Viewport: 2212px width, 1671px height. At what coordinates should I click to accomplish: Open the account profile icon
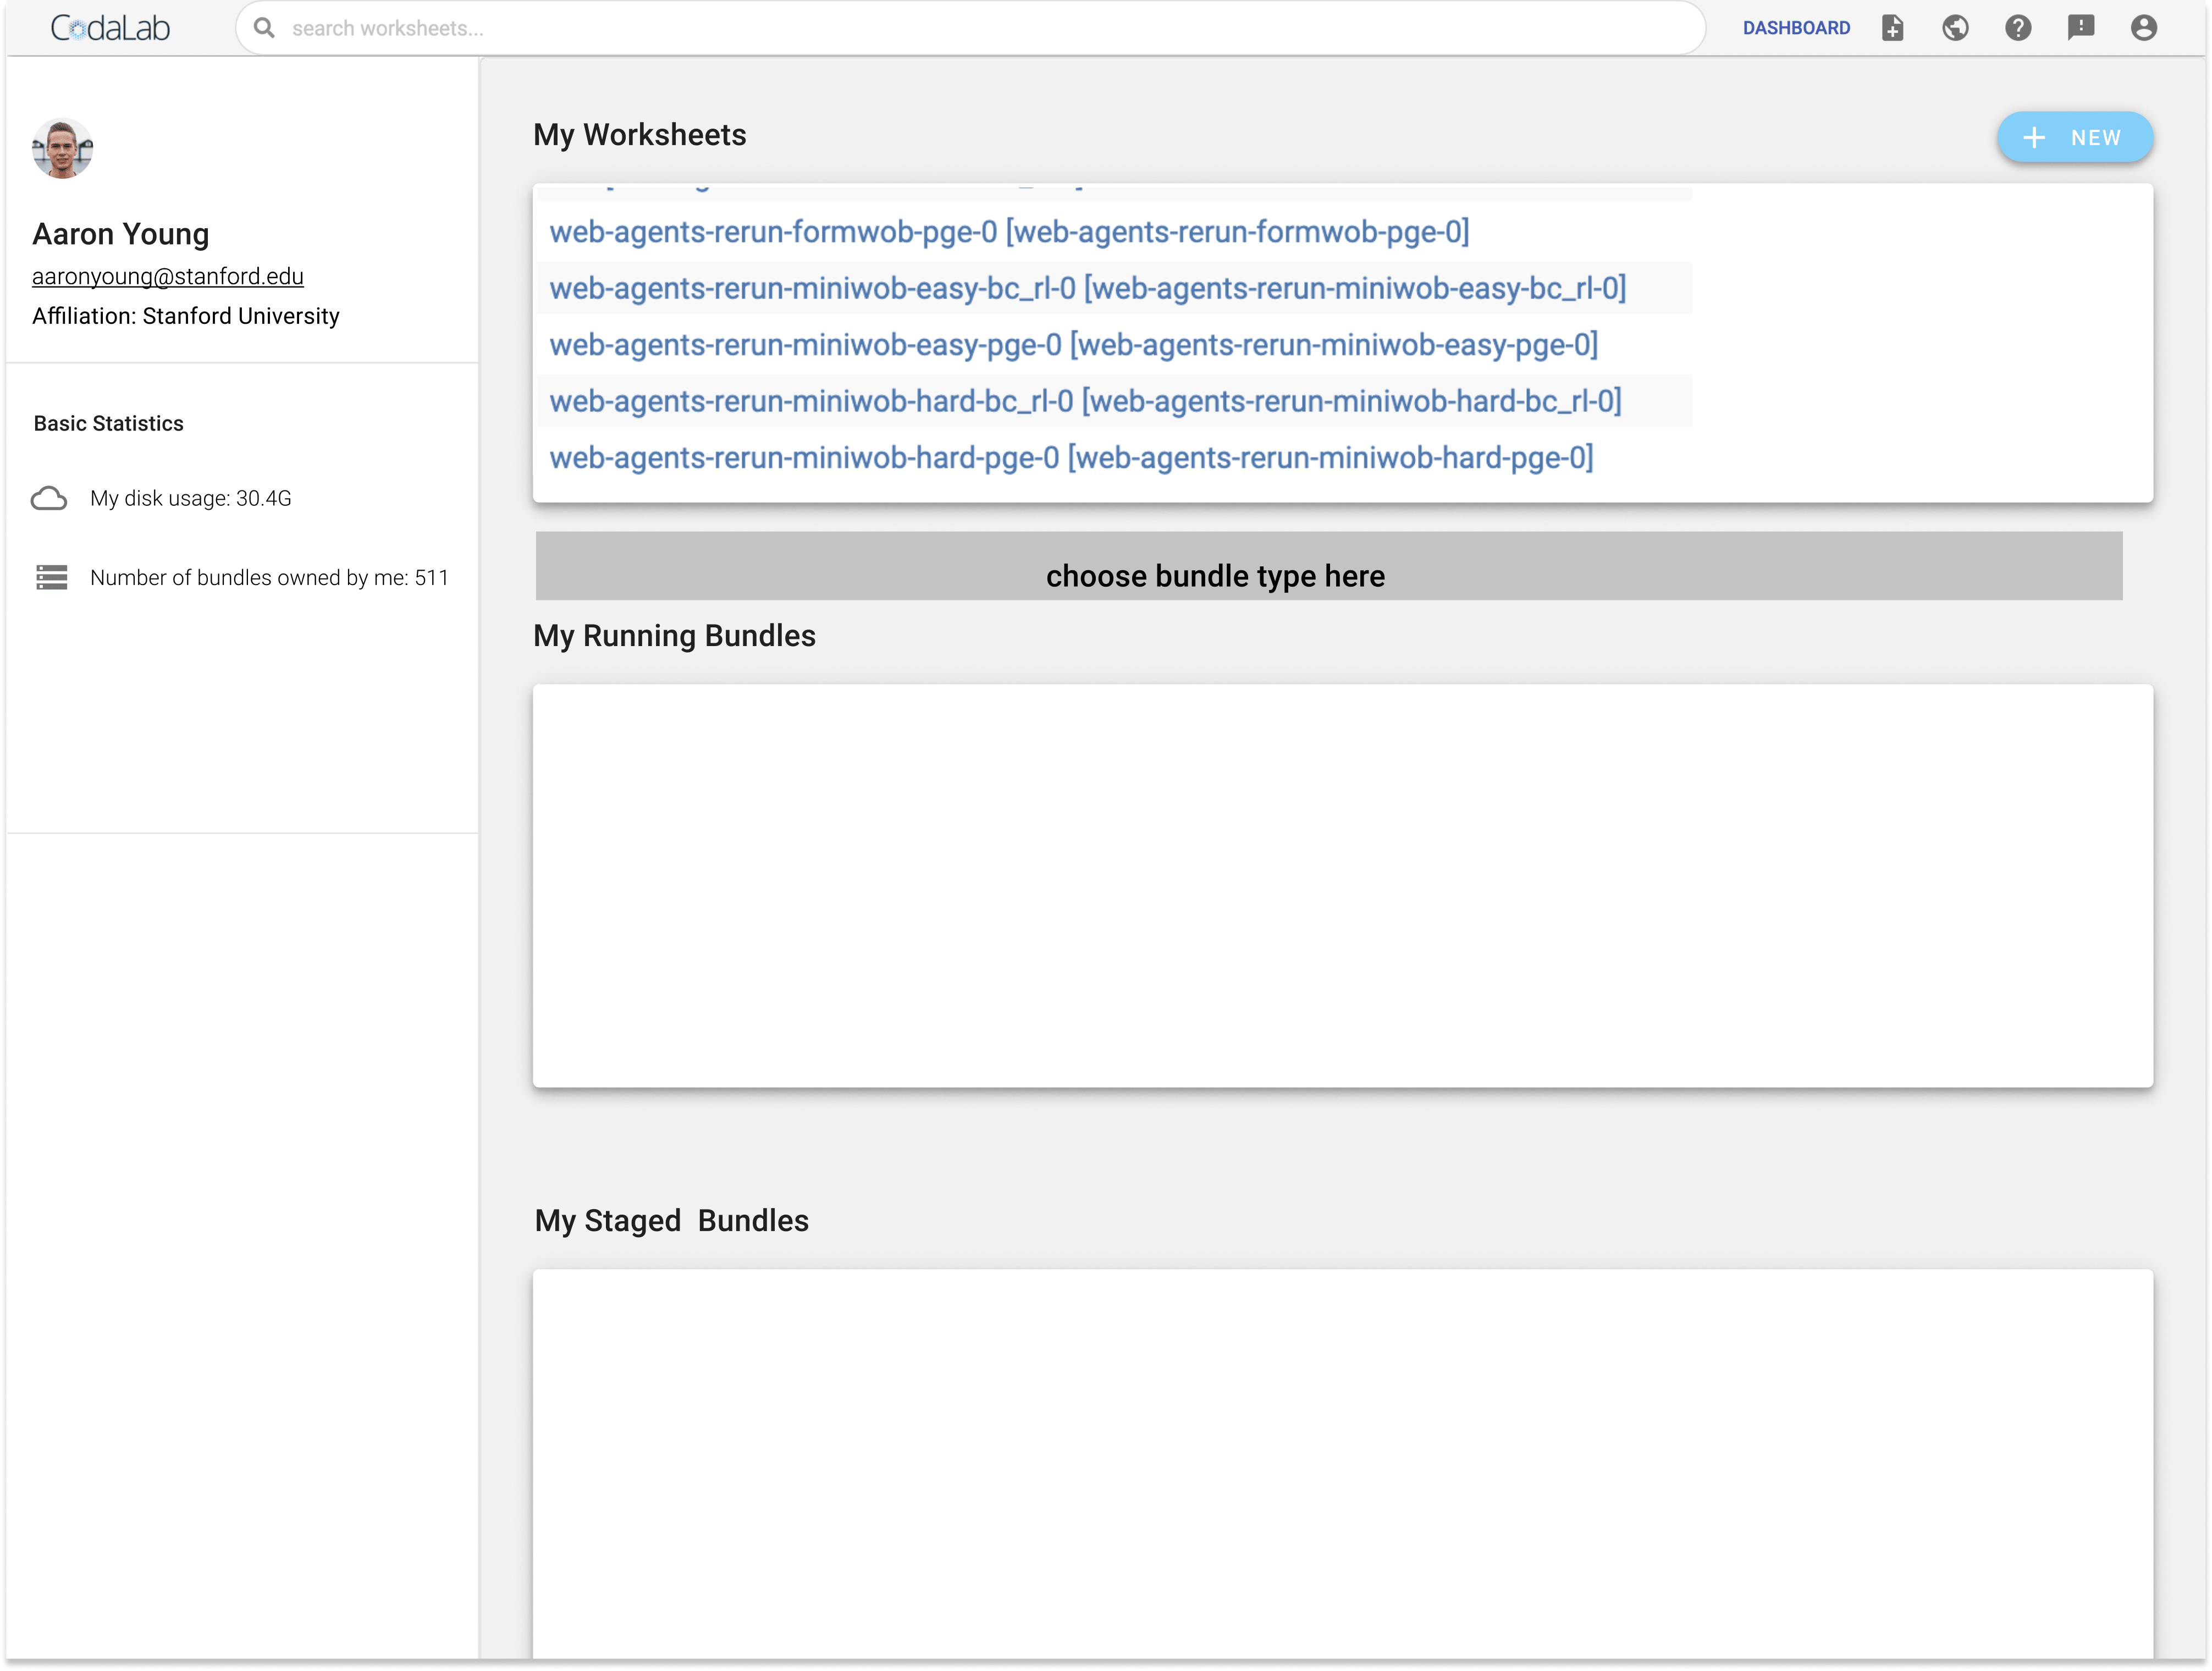[2143, 28]
